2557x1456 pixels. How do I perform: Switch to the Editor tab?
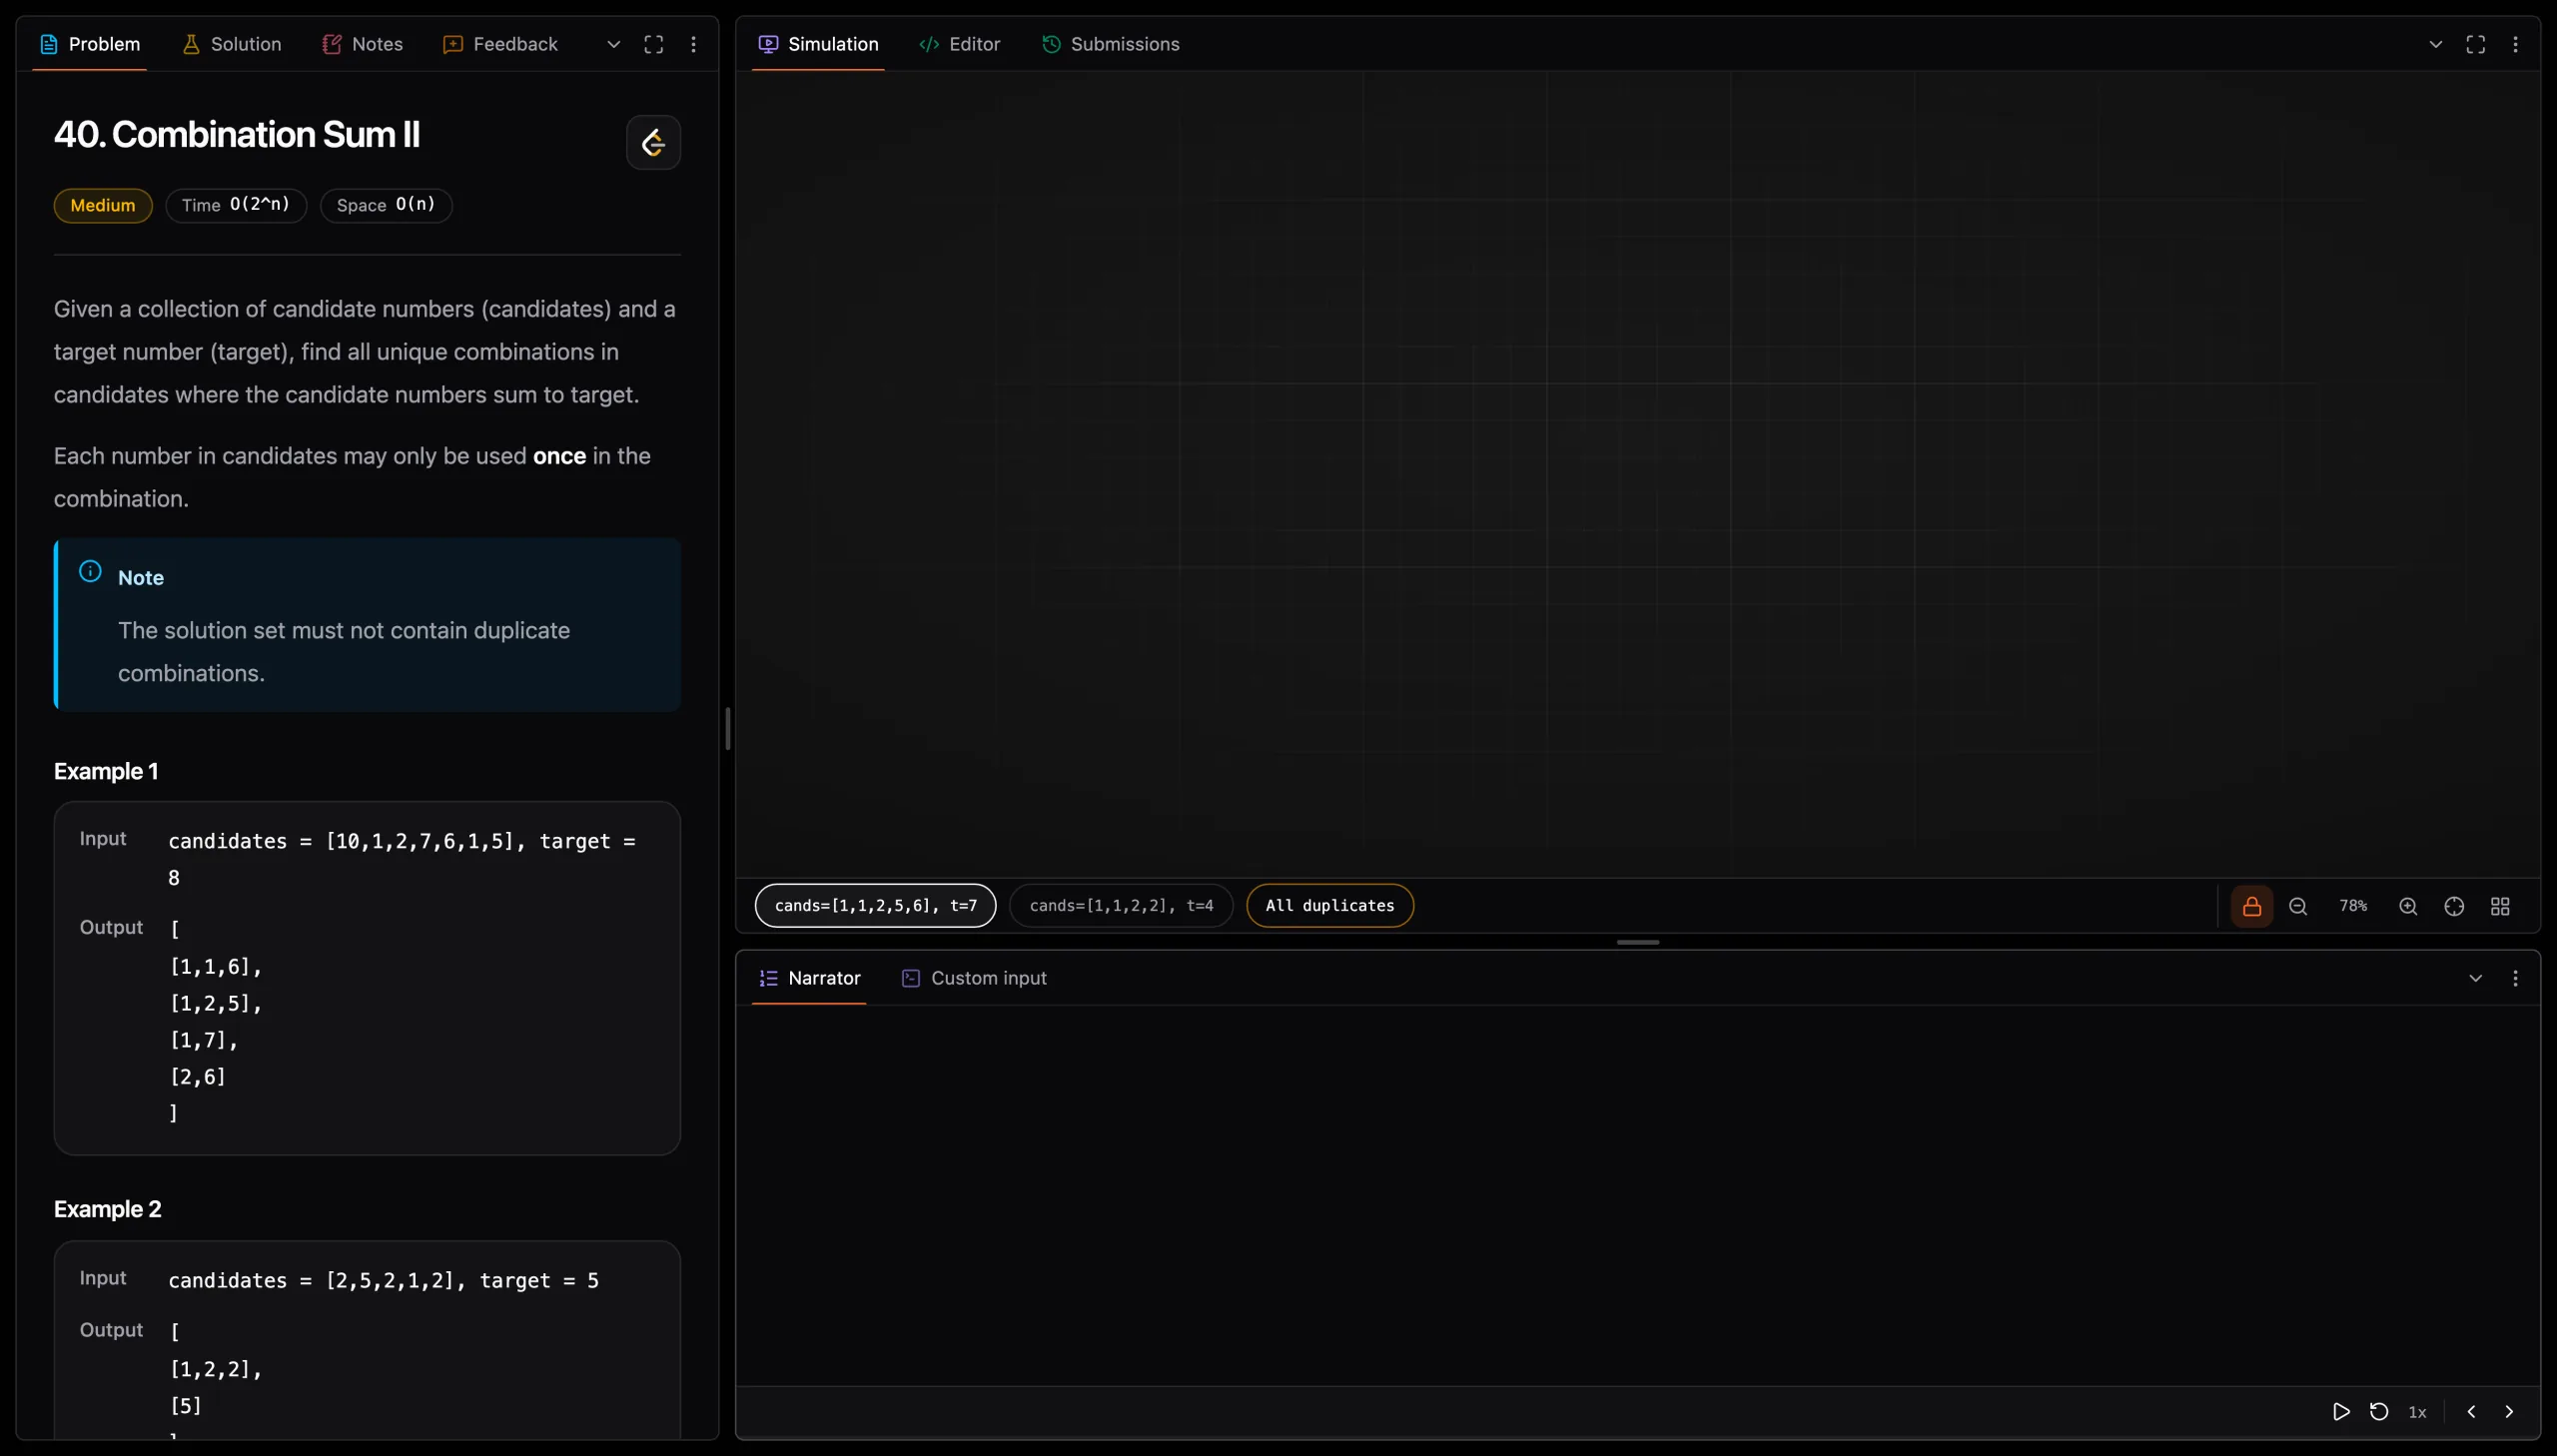click(x=960, y=45)
